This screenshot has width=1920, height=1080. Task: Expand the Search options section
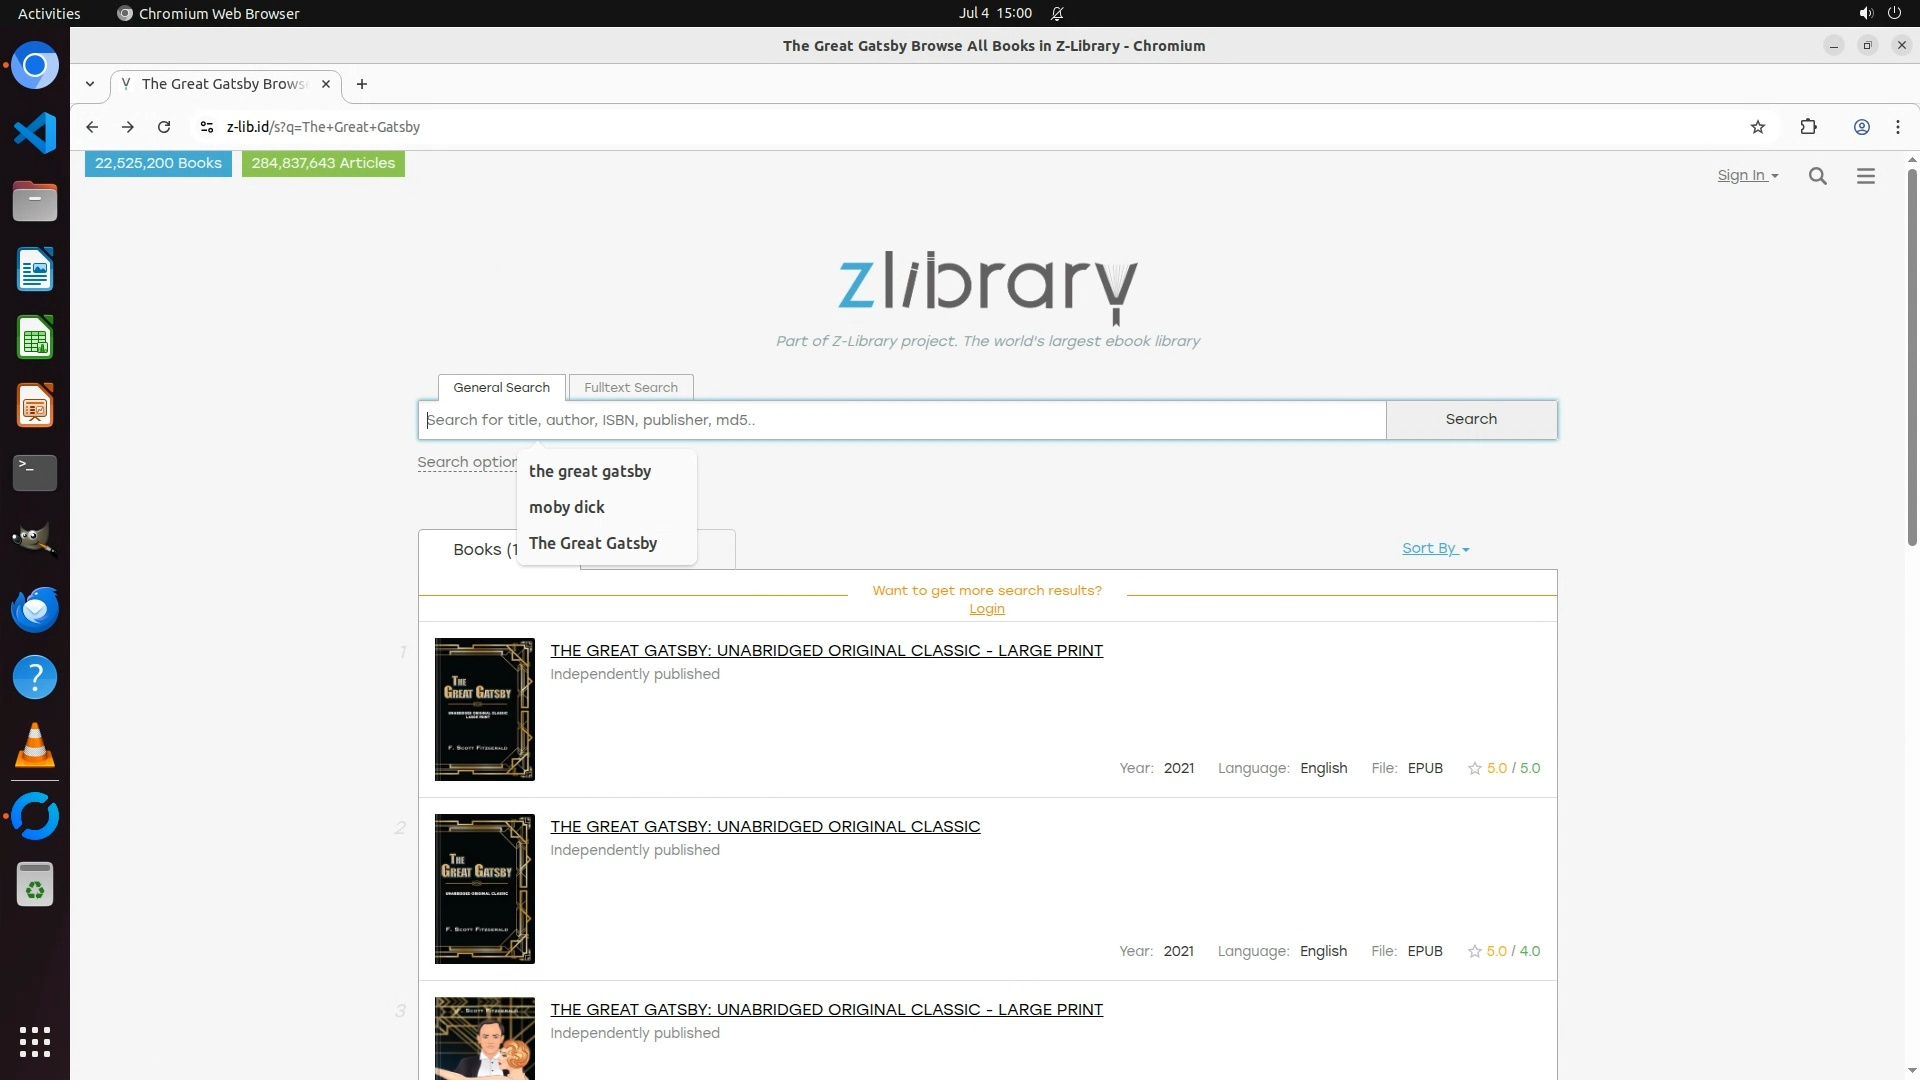[466, 462]
